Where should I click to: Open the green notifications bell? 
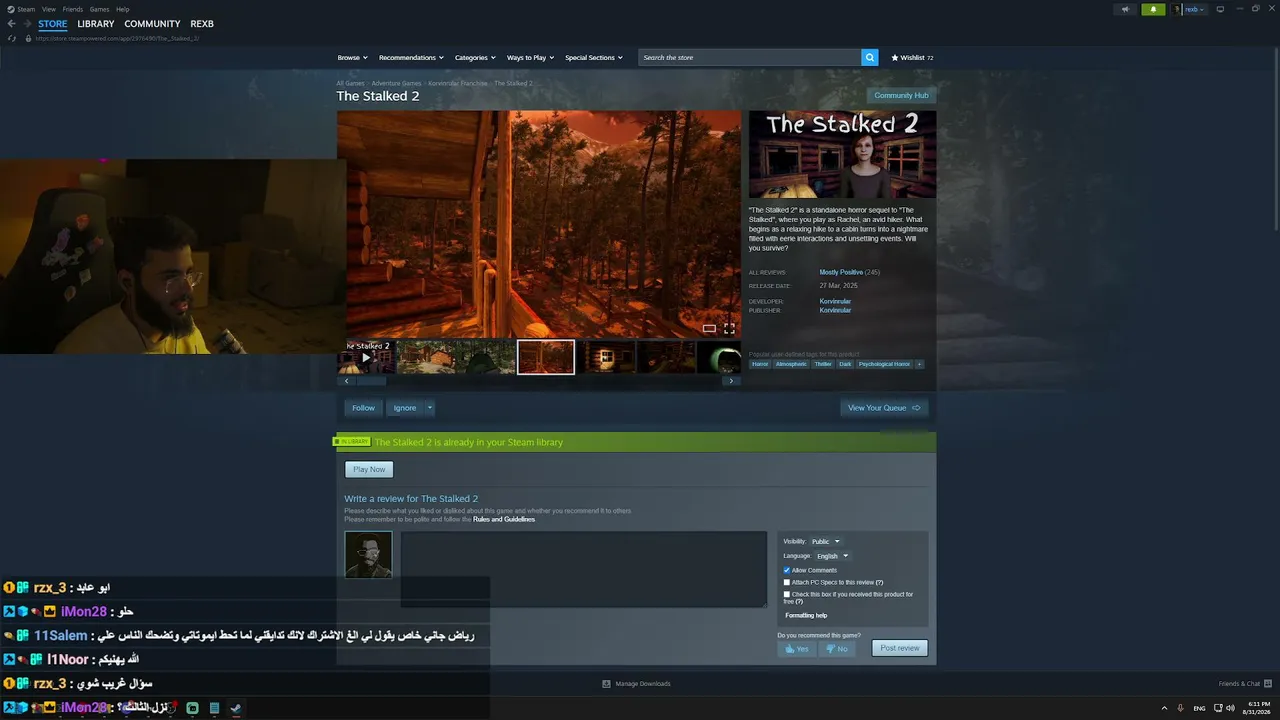point(1153,9)
